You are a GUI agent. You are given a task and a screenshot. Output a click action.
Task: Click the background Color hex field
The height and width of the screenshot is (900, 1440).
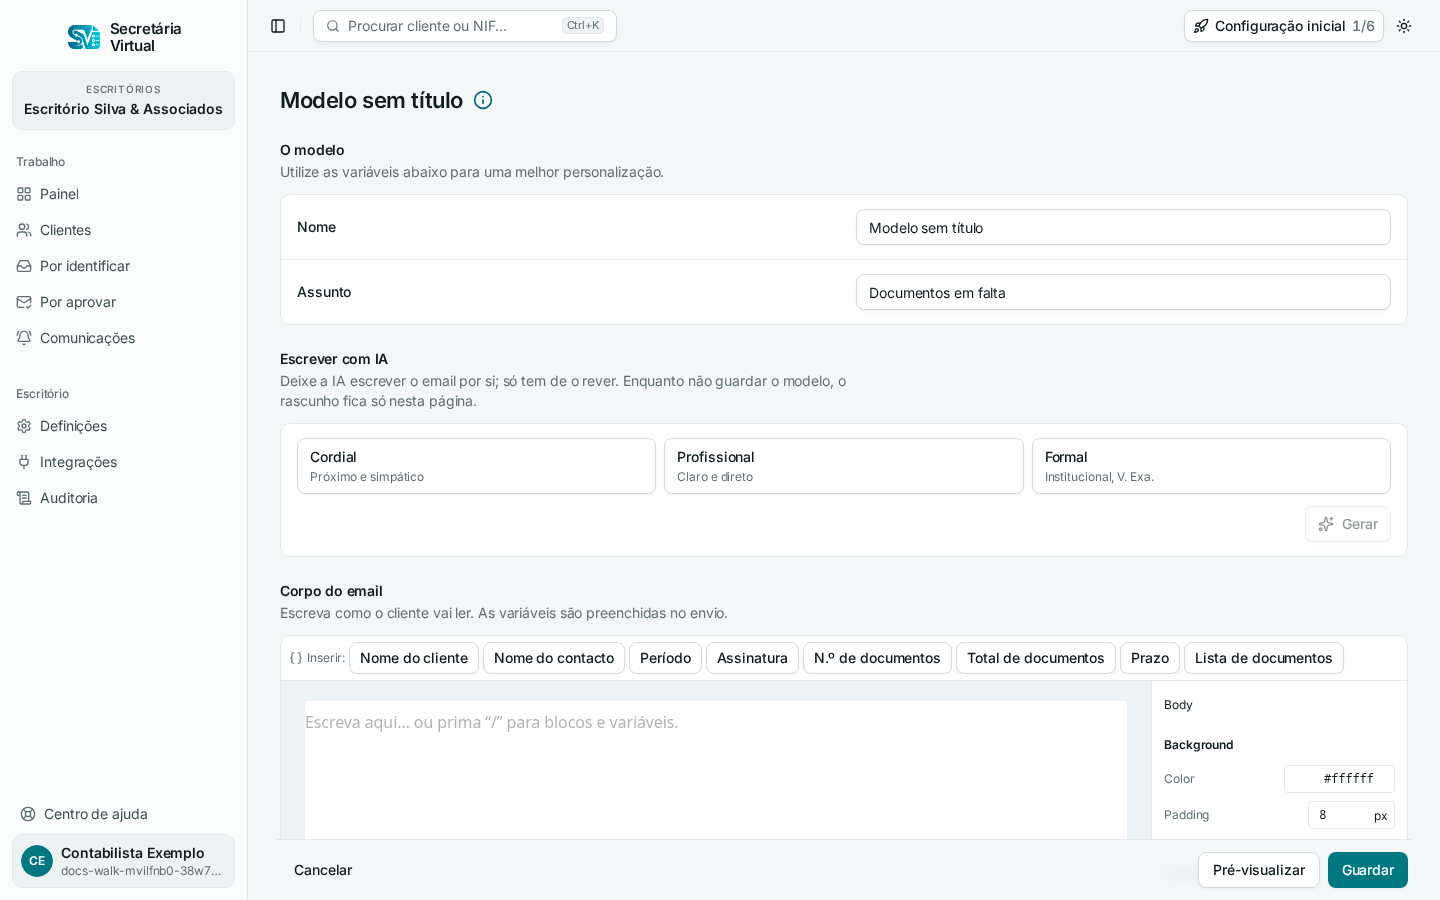click(1339, 779)
